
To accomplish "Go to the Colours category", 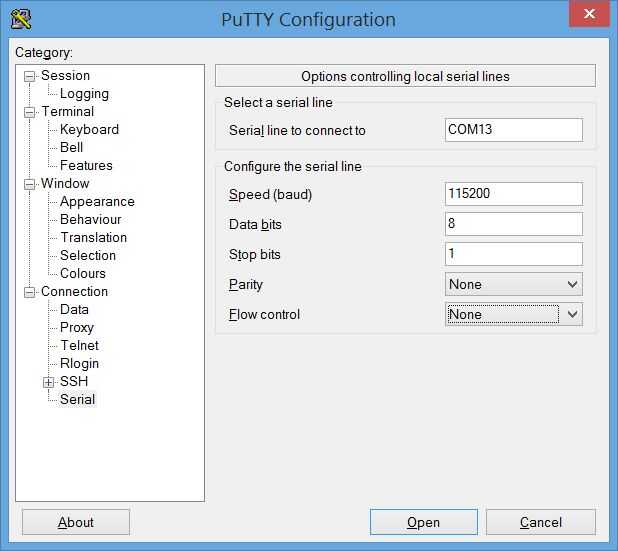I will 82,274.
